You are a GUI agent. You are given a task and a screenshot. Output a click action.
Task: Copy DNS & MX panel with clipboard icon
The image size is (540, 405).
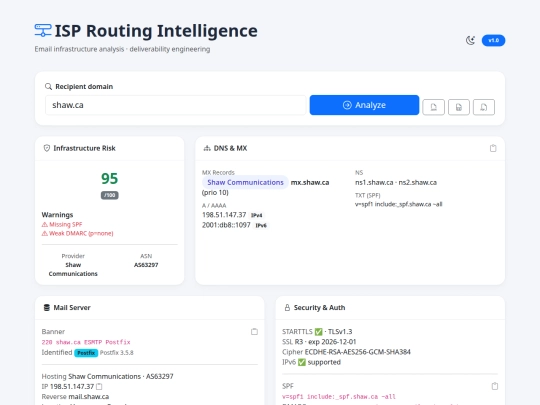493,148
